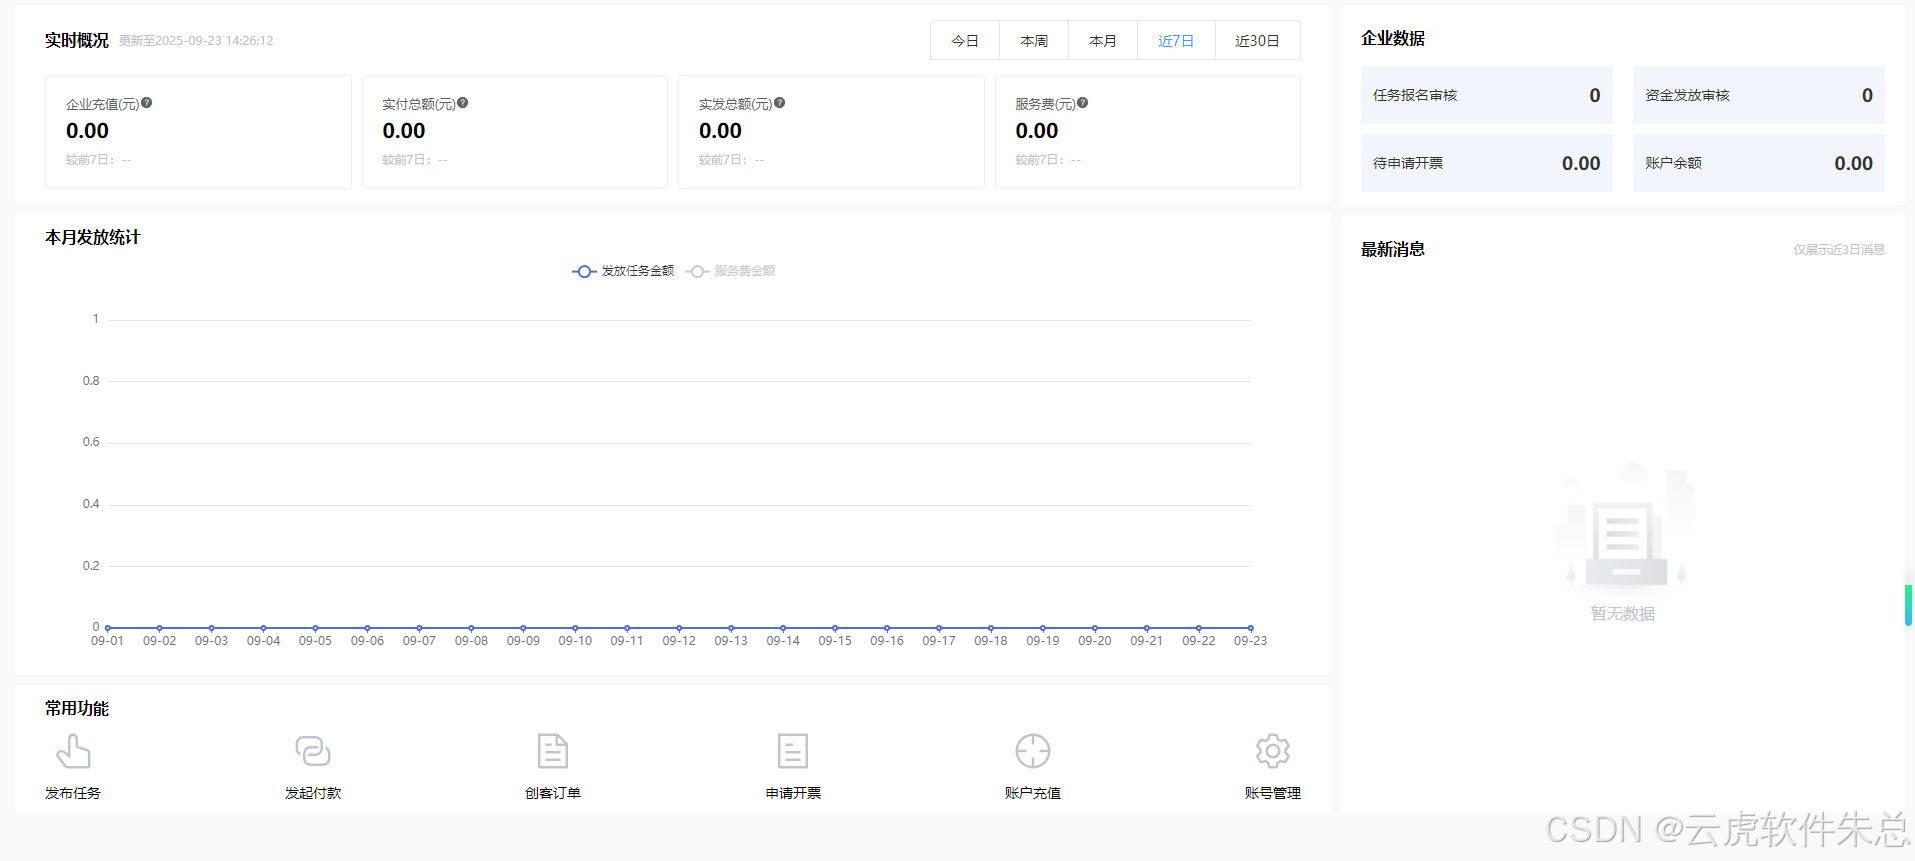Open the 任务报名审核 data card
1915x861 pixels.
click(x=1486, y=96)
